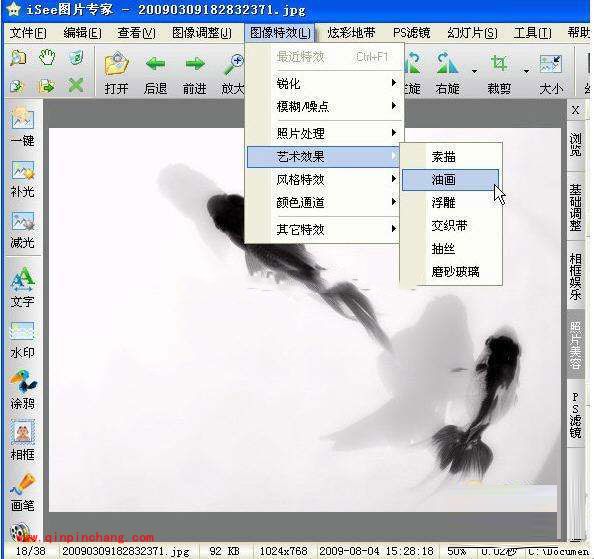Screen dimensions: 594x559
Task: Open the PS滤镜 menu
Action: tap(411, 33)
